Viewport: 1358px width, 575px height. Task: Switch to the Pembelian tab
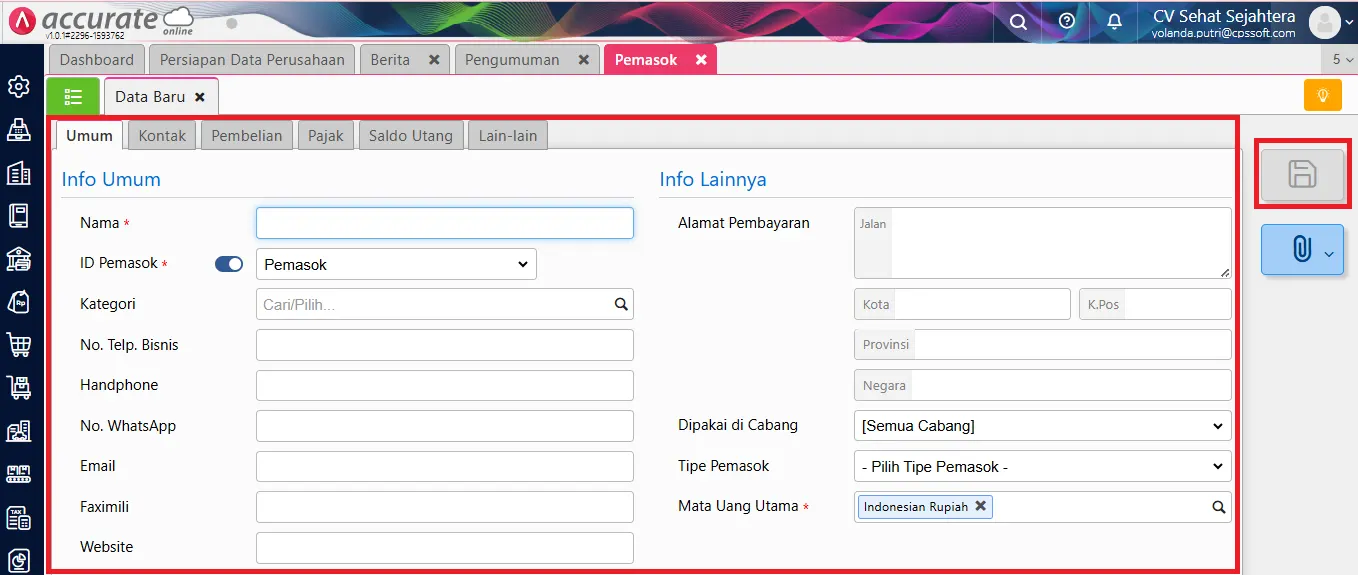tap(247, 135)
